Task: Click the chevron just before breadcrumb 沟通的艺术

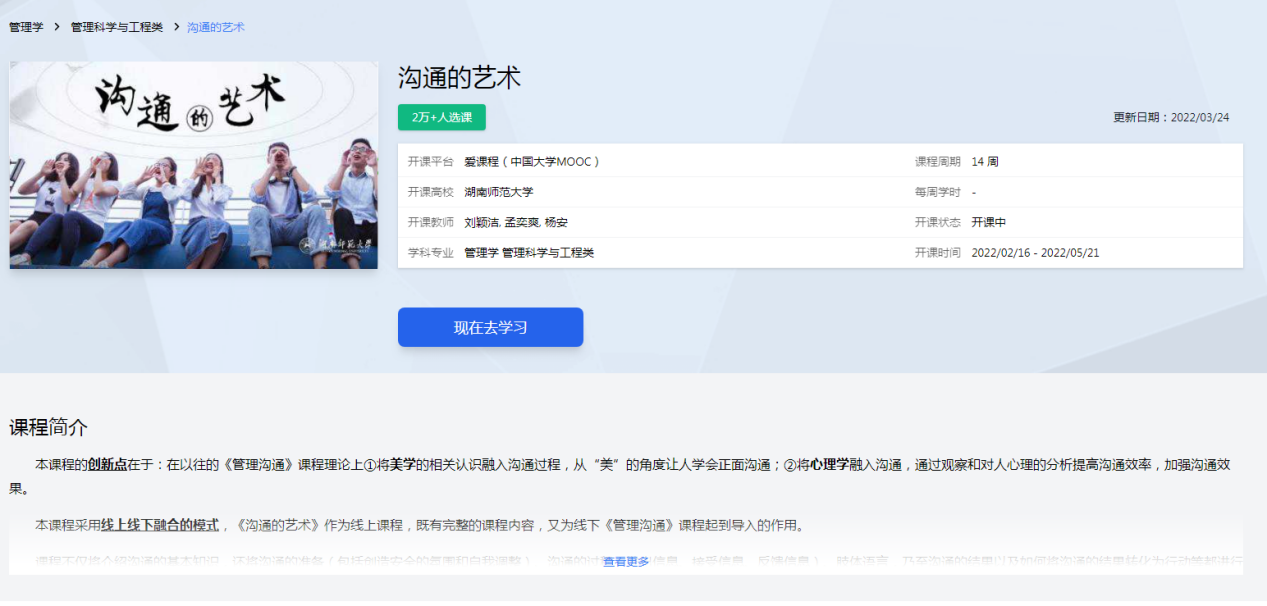Action: (176, 27)
